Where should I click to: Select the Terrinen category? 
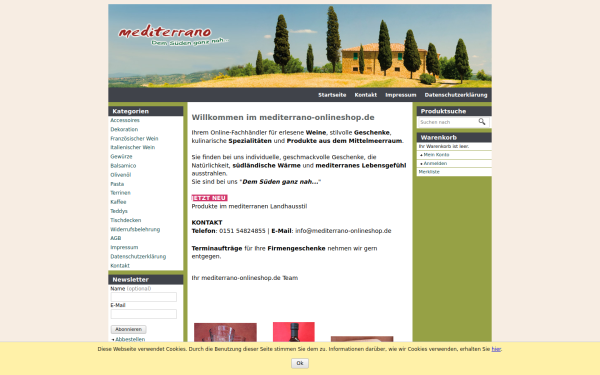click(x=120, y=193)
